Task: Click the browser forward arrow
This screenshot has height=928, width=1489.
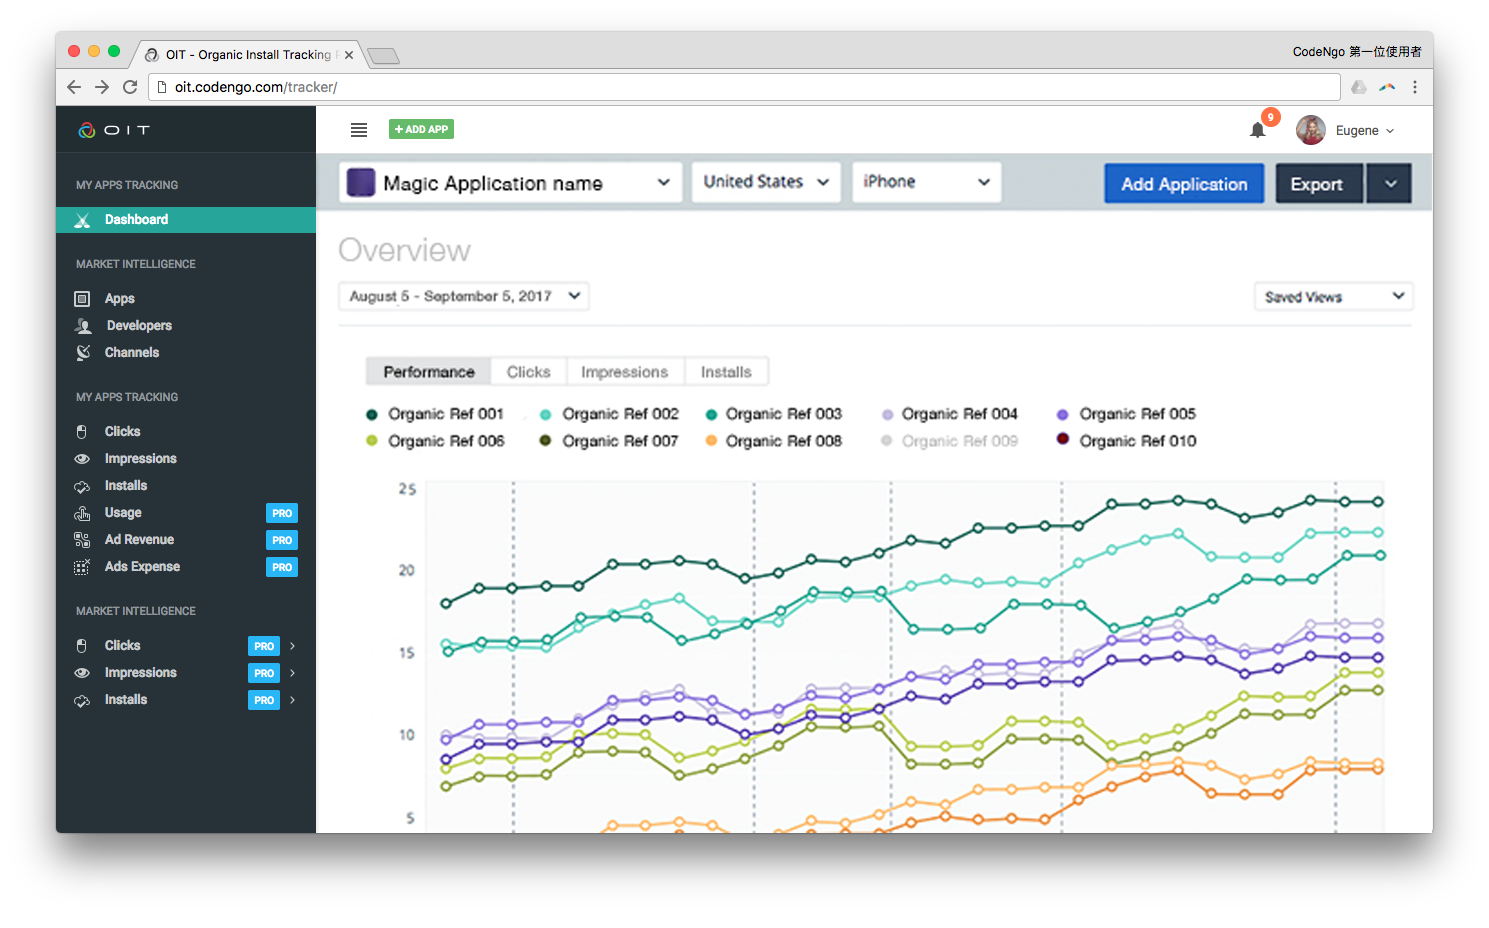Action: click(102, 87)
